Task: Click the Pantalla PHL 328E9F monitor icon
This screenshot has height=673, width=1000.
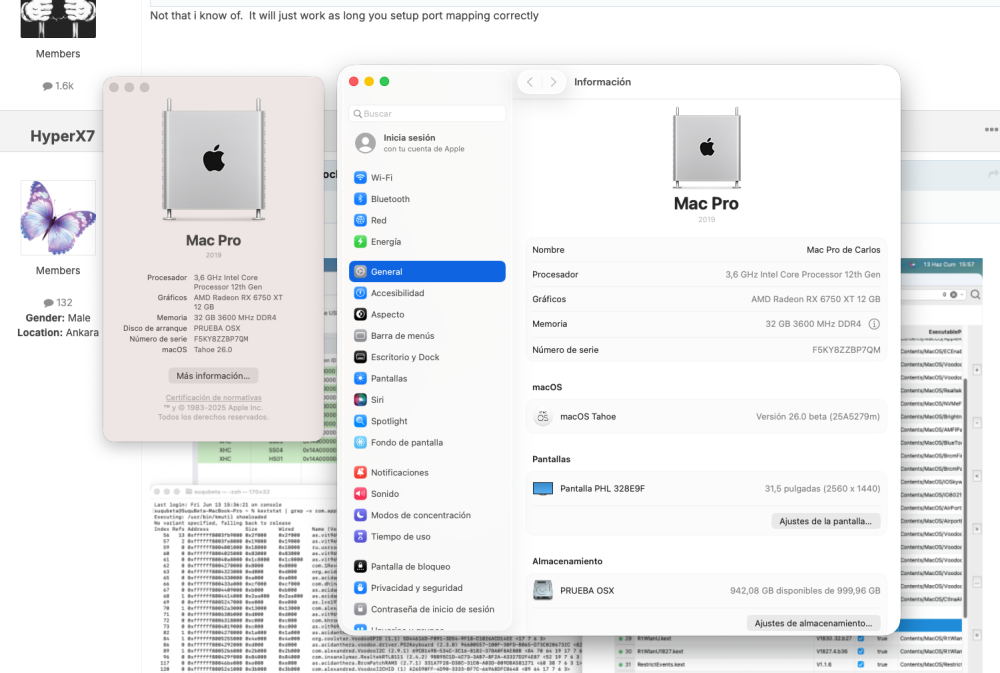Action: [x=543, y=489]
